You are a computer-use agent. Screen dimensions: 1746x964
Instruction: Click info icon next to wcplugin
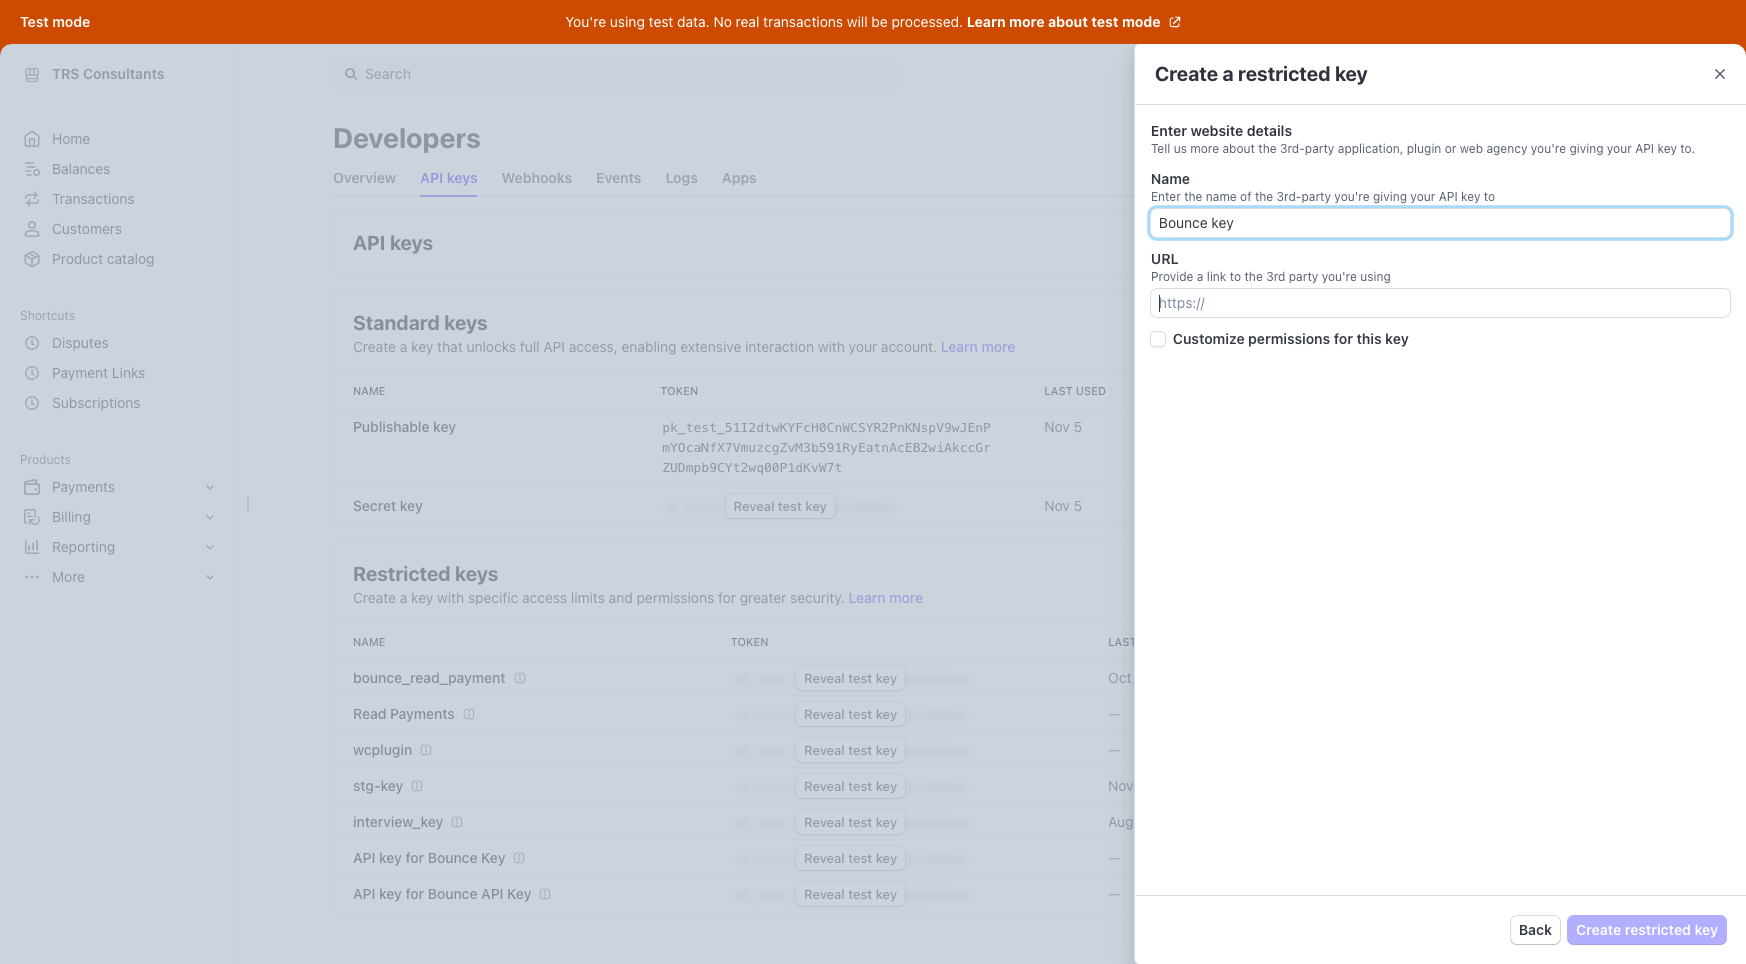426,750
